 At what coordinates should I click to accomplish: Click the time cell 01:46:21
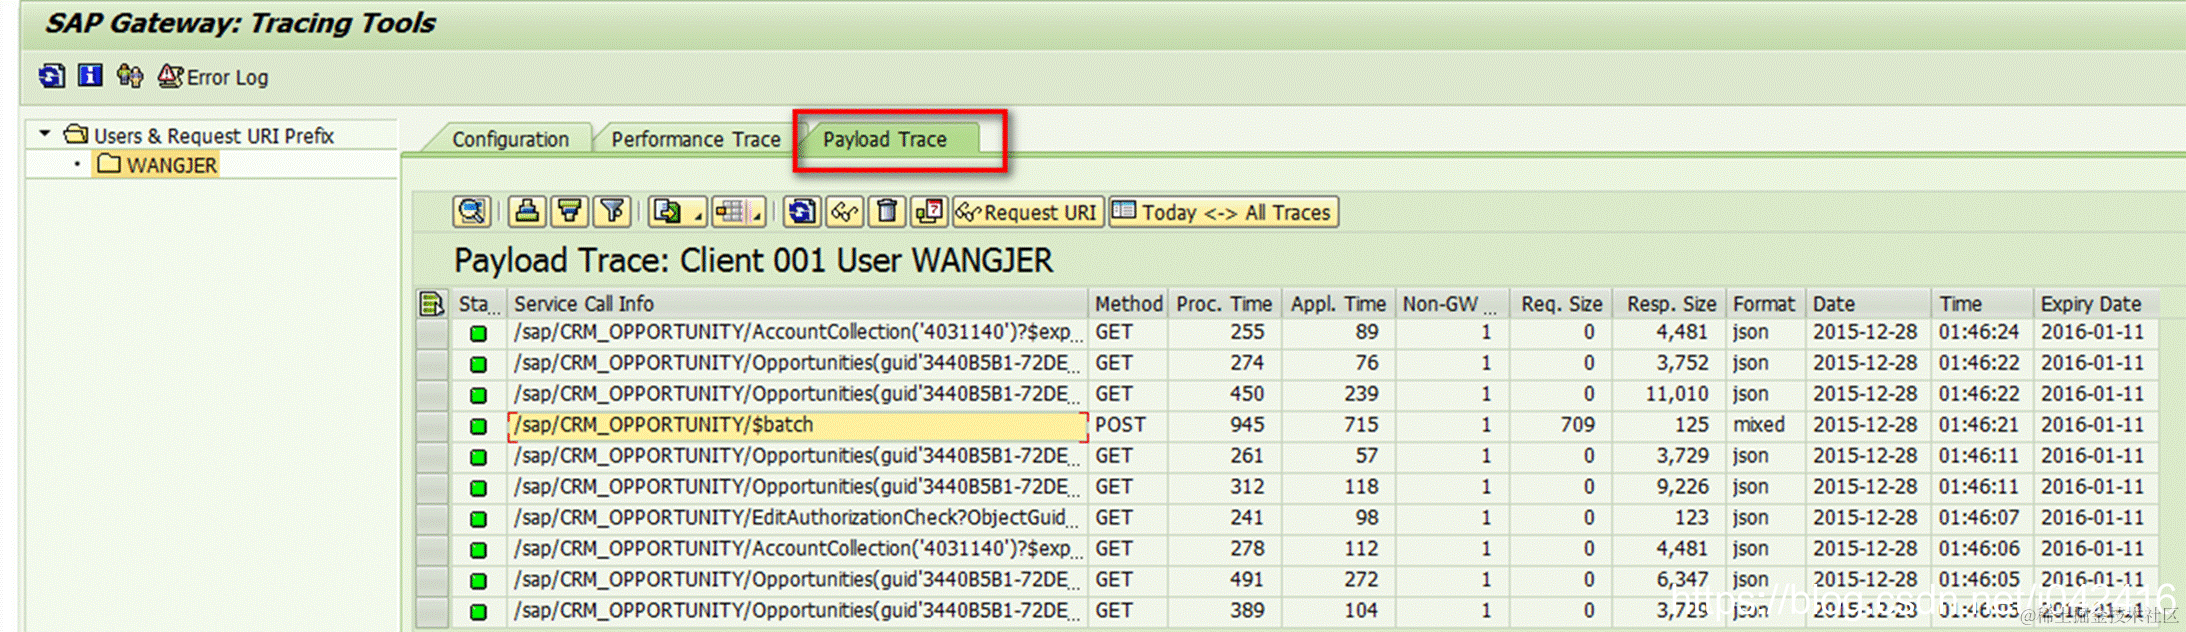tap(1979, 425)
